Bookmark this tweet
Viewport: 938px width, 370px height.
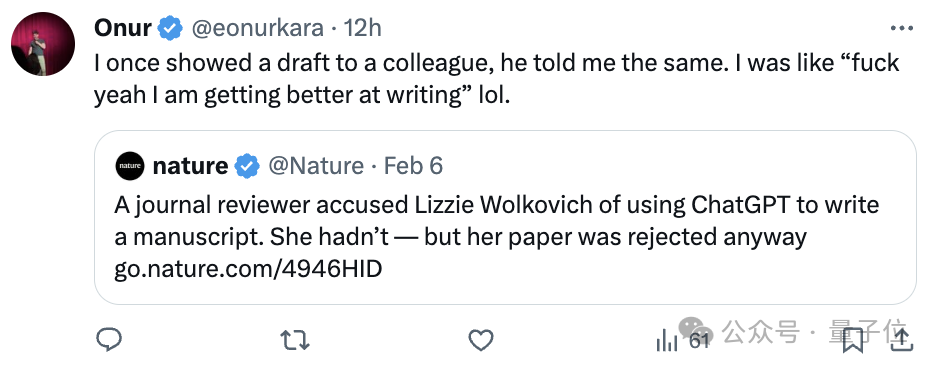(853, 341)
